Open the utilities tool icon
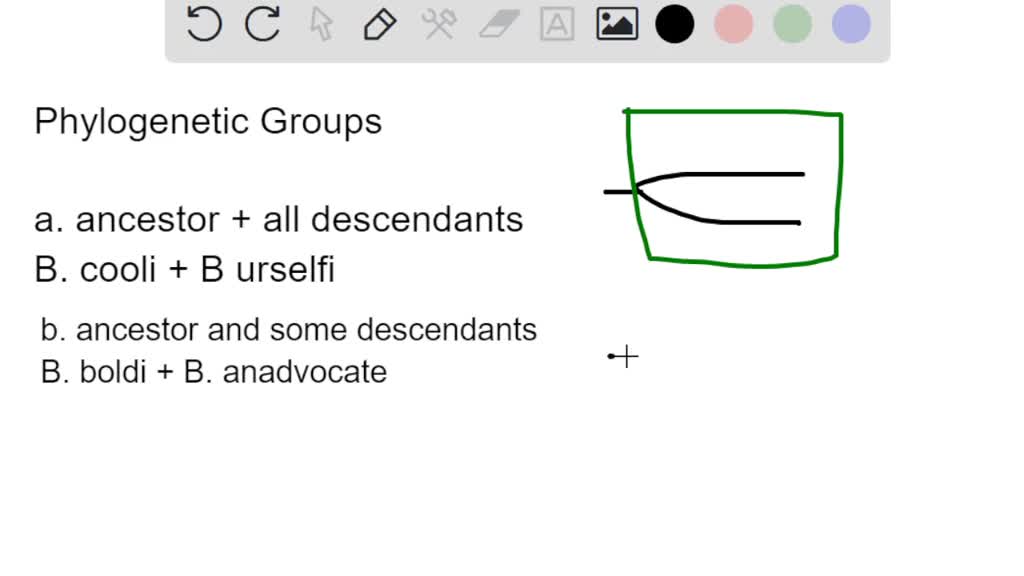 coord(439,24)
